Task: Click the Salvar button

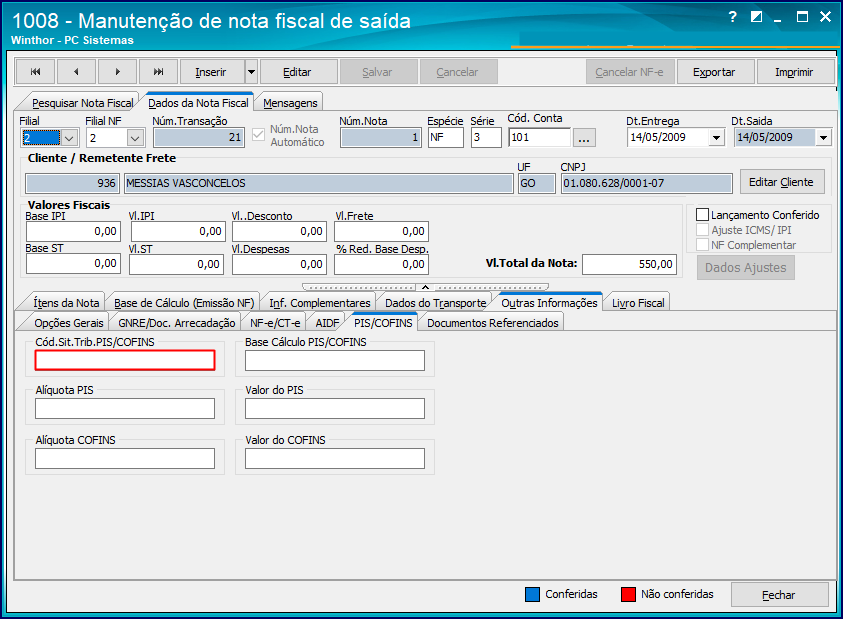Action: point(377,72)
